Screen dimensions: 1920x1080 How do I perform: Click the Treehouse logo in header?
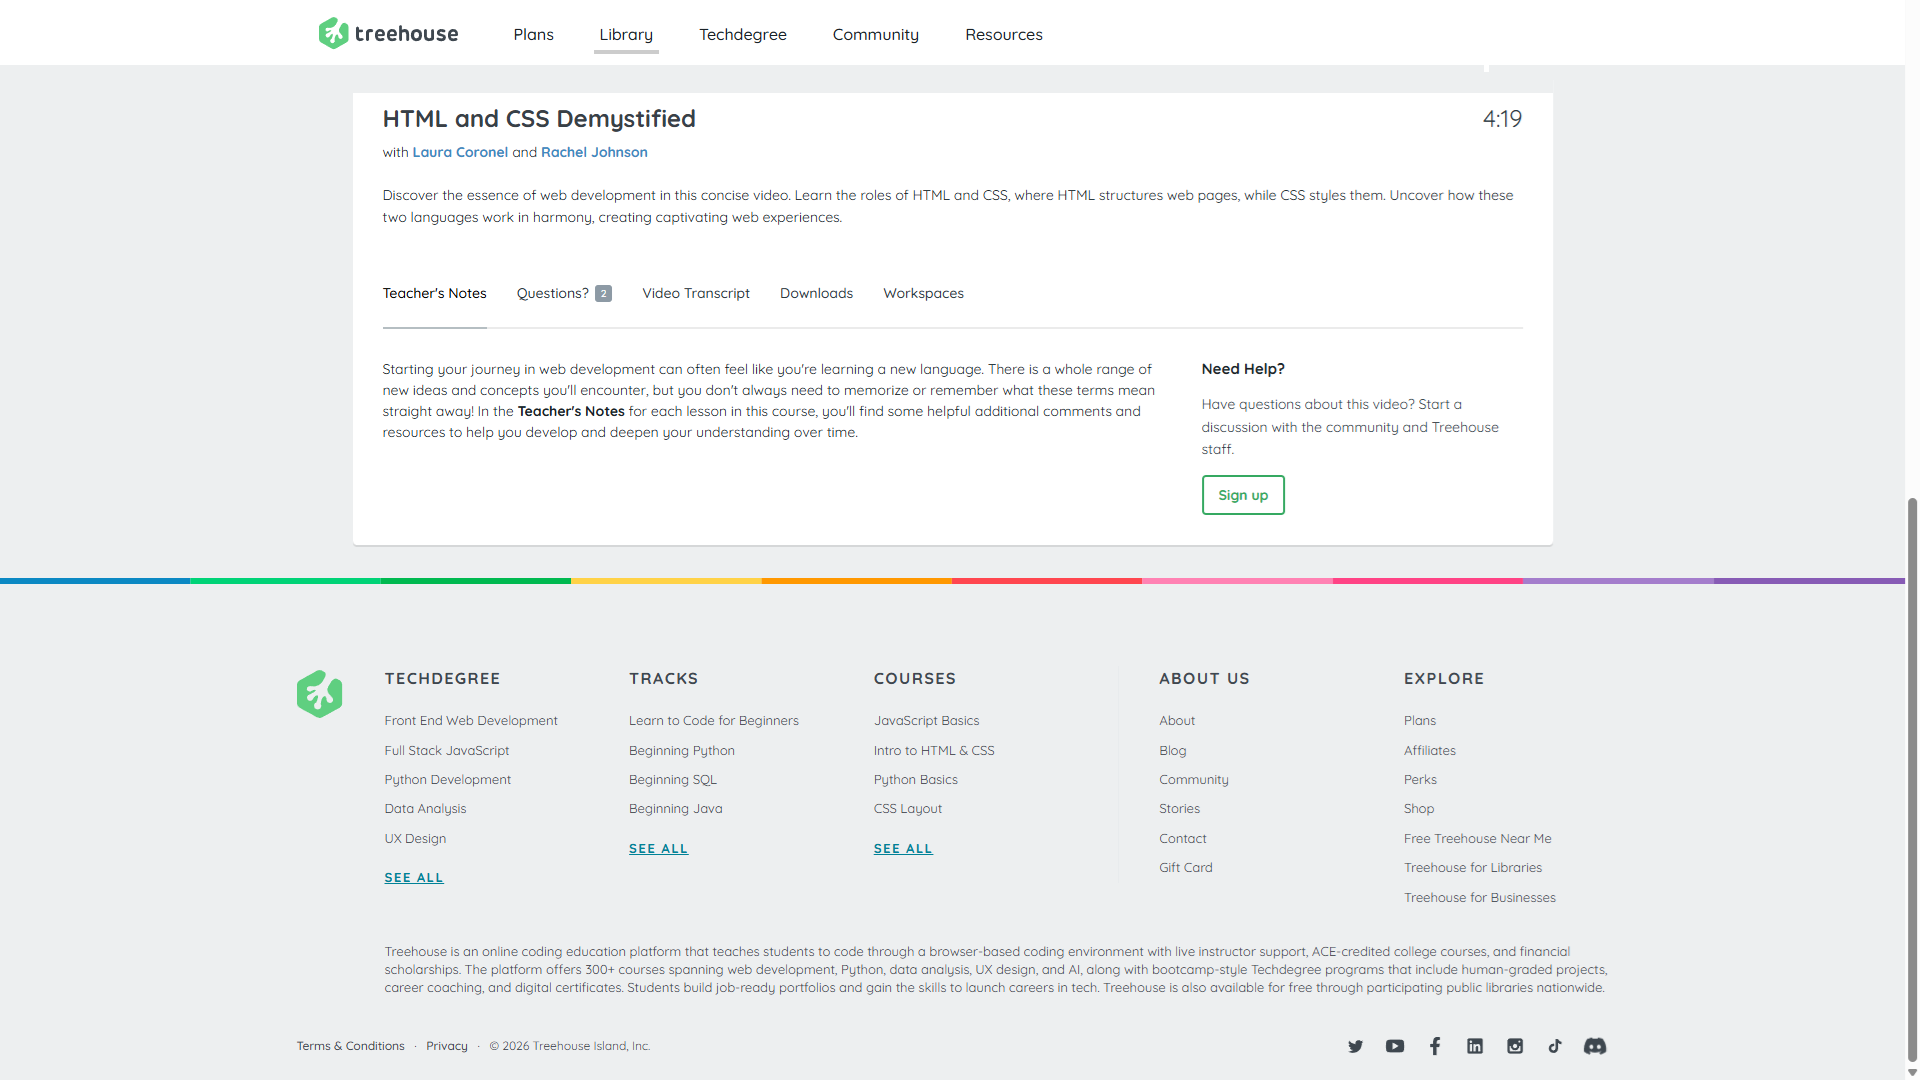point(388,33)
